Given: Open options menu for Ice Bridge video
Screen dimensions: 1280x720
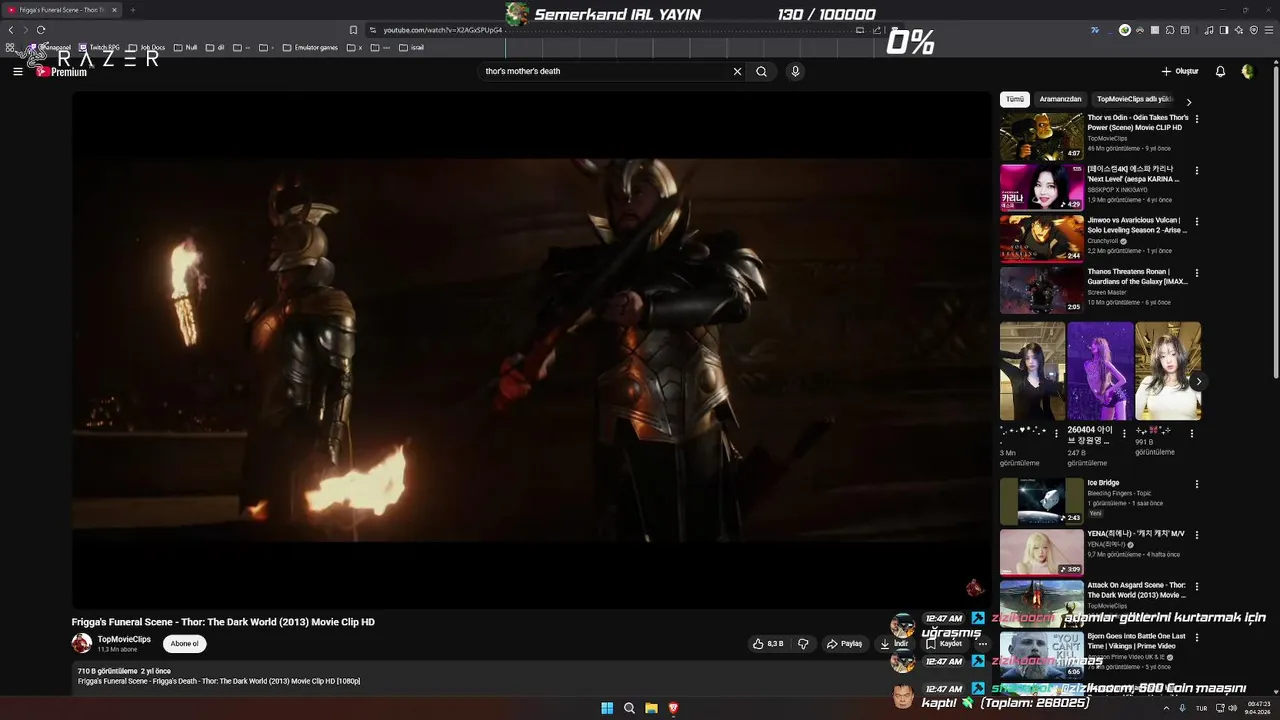Looking at the screenshot, I should tap(1197, 484).
